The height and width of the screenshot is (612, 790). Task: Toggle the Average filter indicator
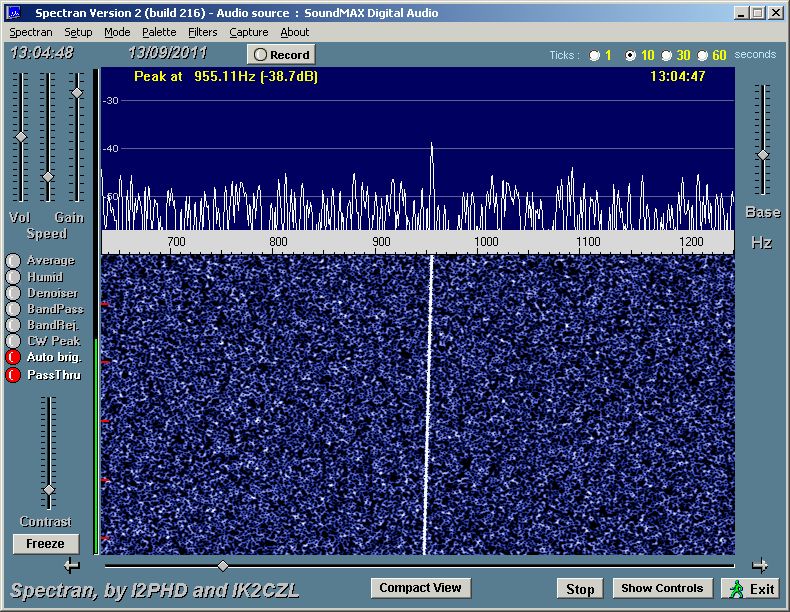13,261
